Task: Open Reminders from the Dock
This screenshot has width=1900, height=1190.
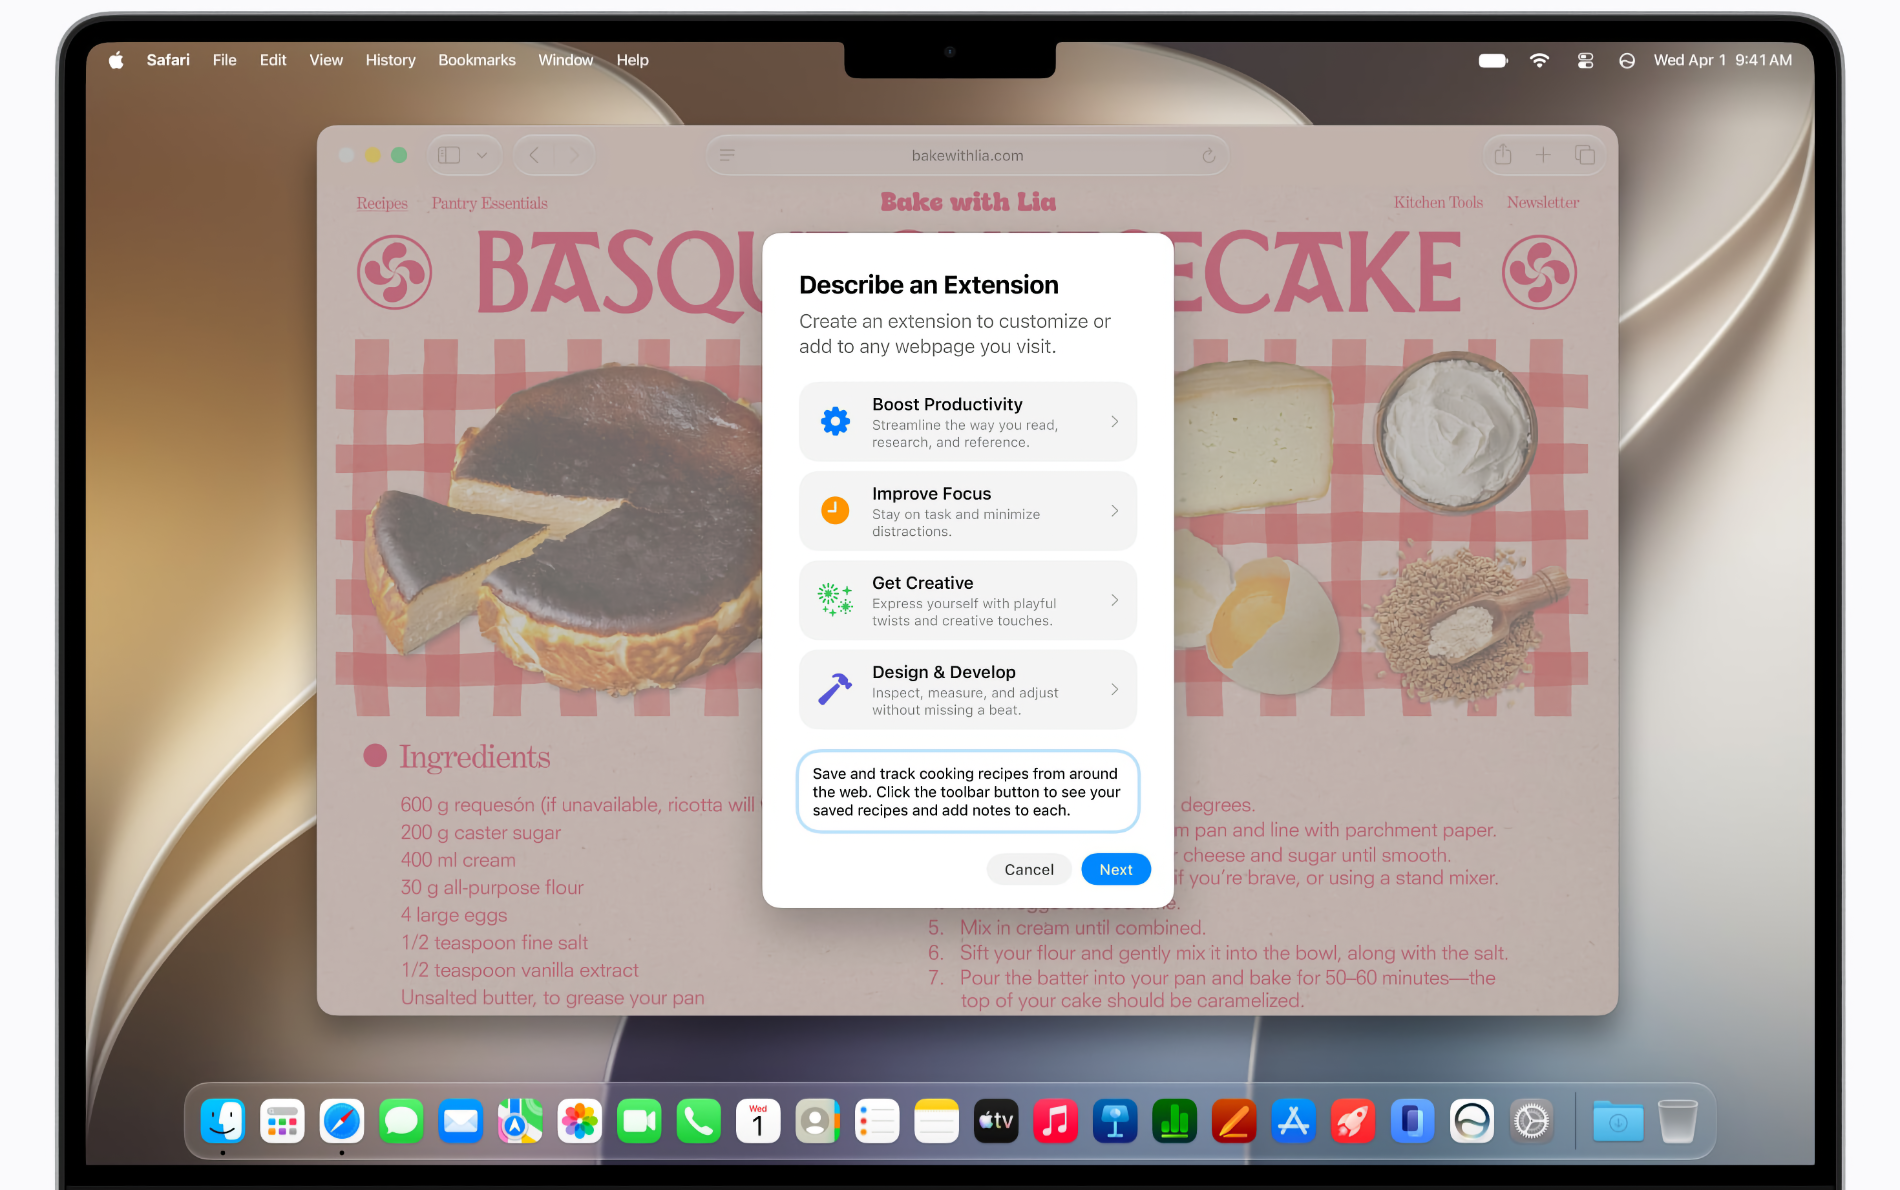Action: point(877,1121)
